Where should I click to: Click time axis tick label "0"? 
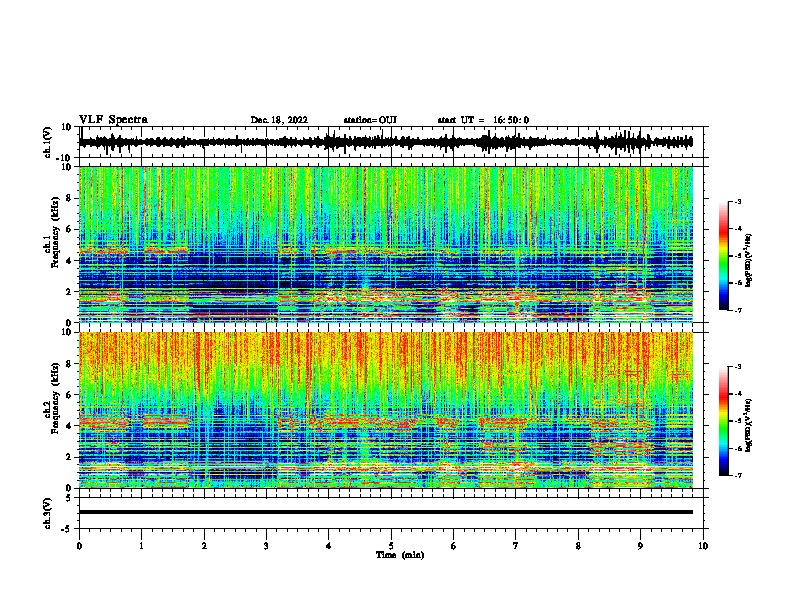79,546
